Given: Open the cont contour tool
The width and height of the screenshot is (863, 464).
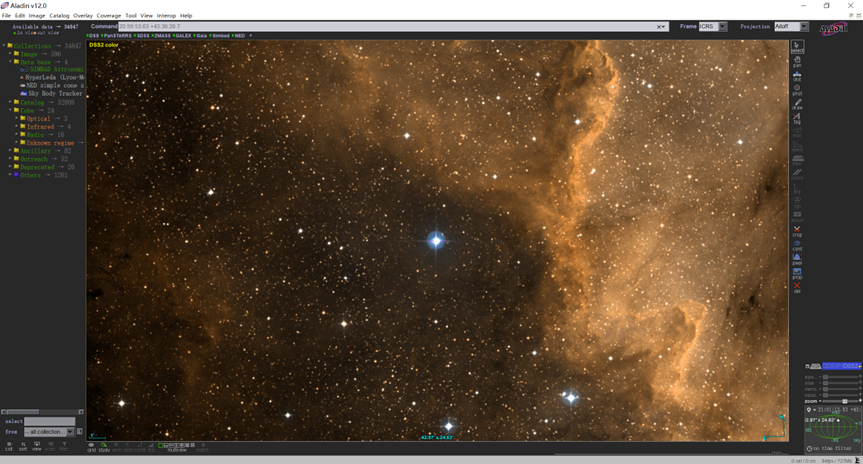Looking at the screenshot, I should click(797, 245).
